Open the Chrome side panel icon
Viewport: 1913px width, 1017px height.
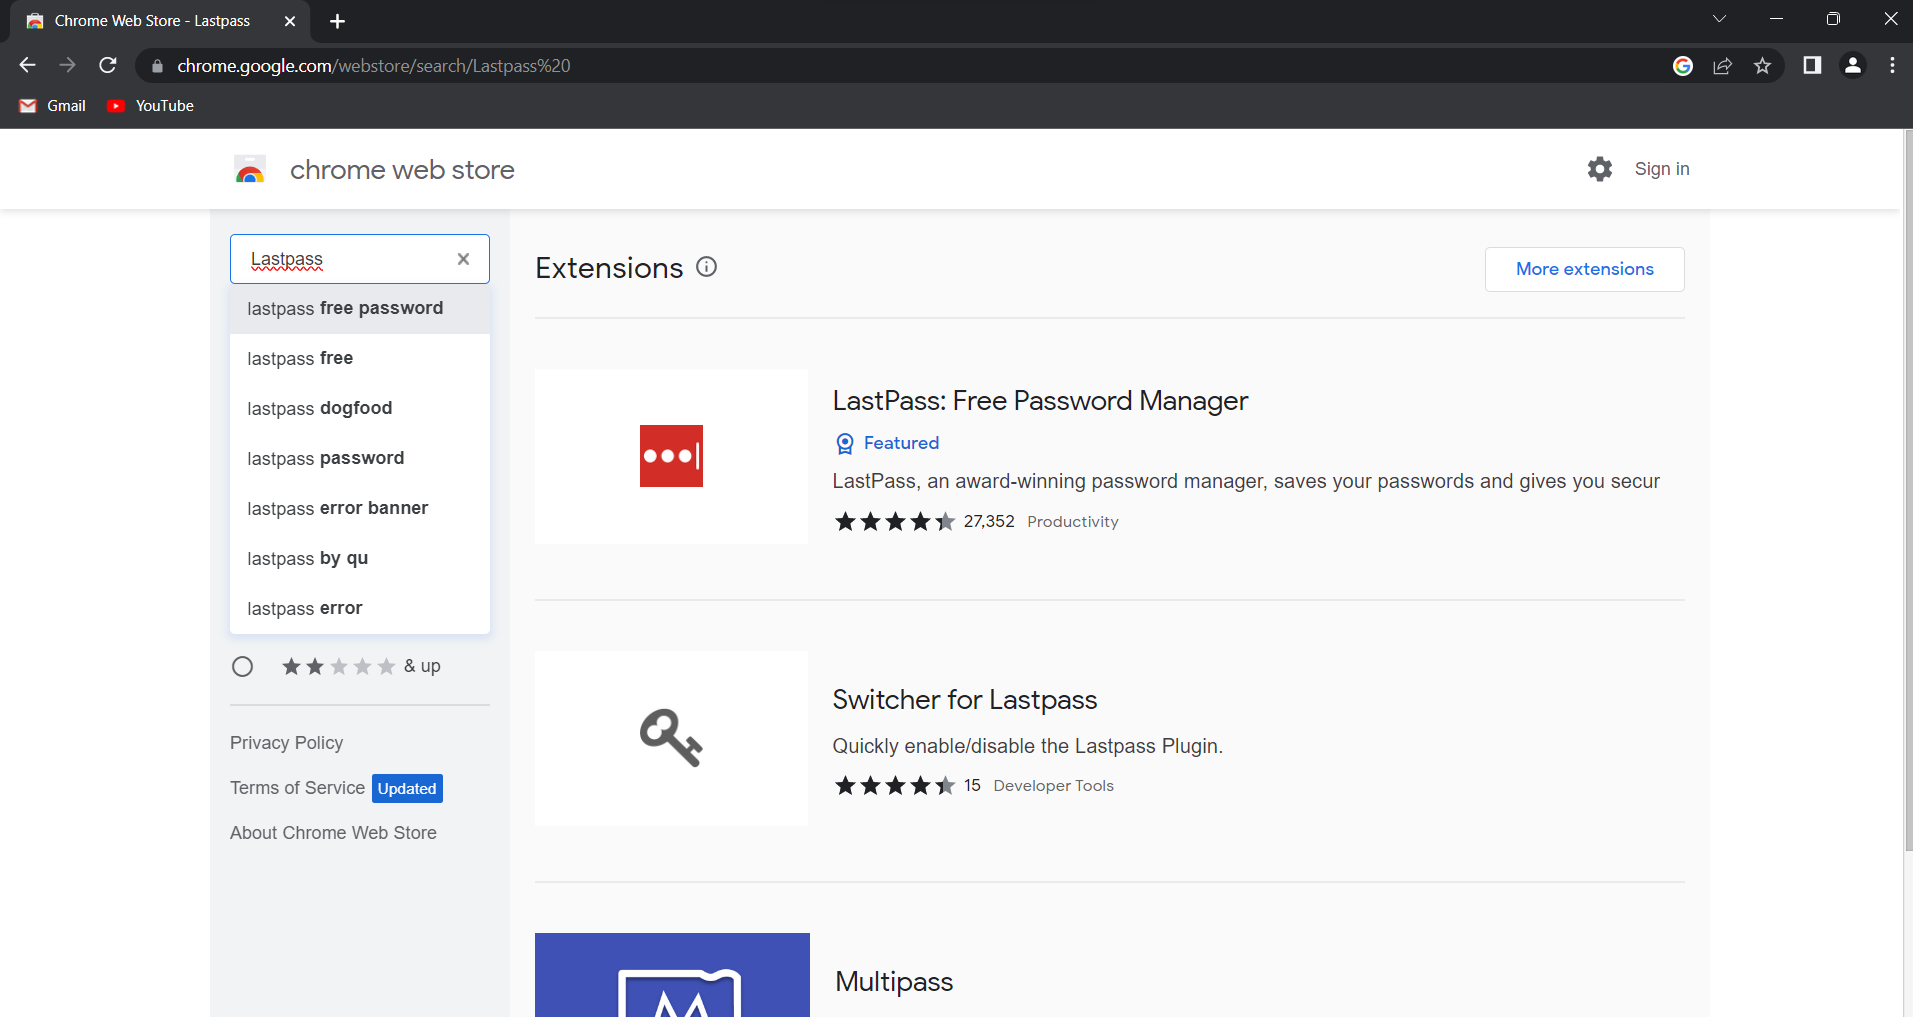1812,65
